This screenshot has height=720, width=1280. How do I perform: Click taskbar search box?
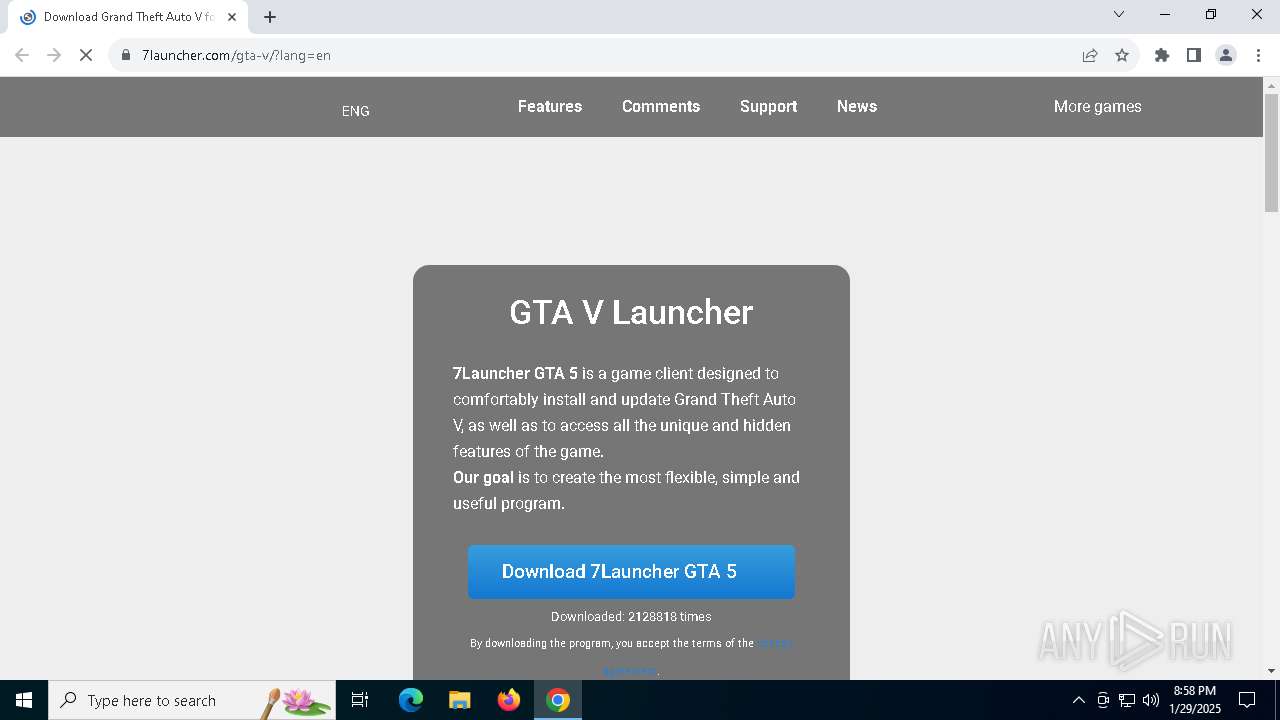[192, 700]
